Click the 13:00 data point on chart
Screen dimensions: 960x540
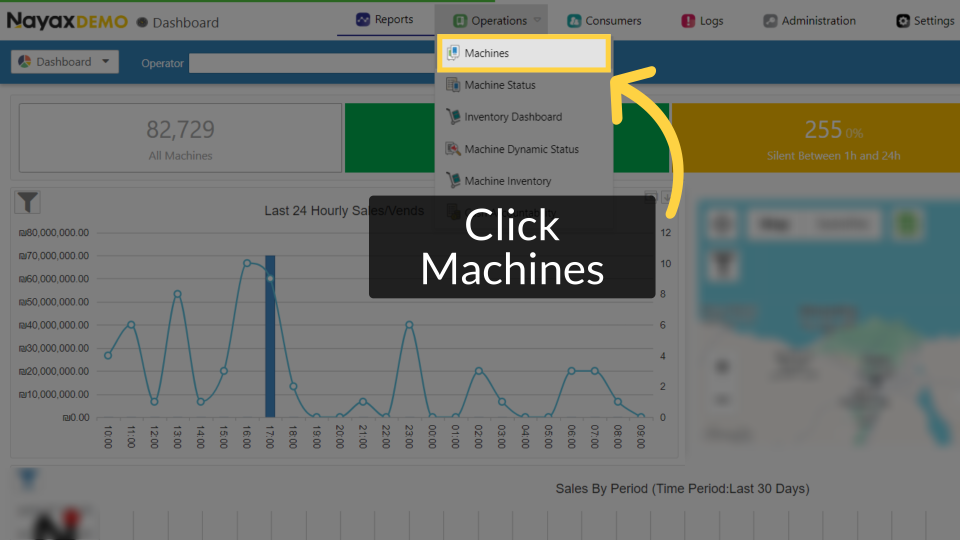[178, 294]
